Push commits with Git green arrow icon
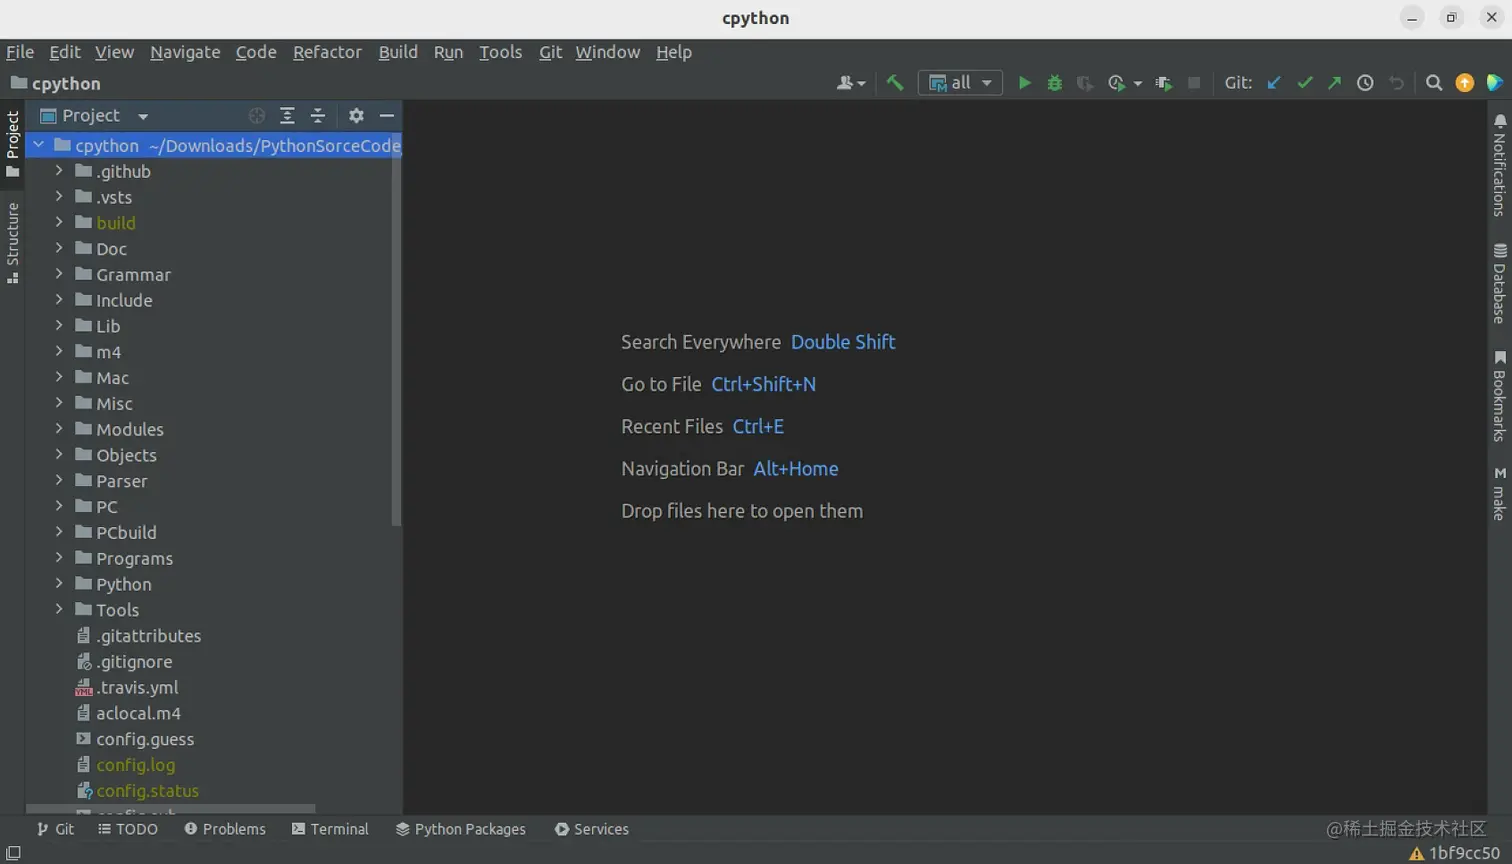1512x864 pixels. [x=1334, y=83]
